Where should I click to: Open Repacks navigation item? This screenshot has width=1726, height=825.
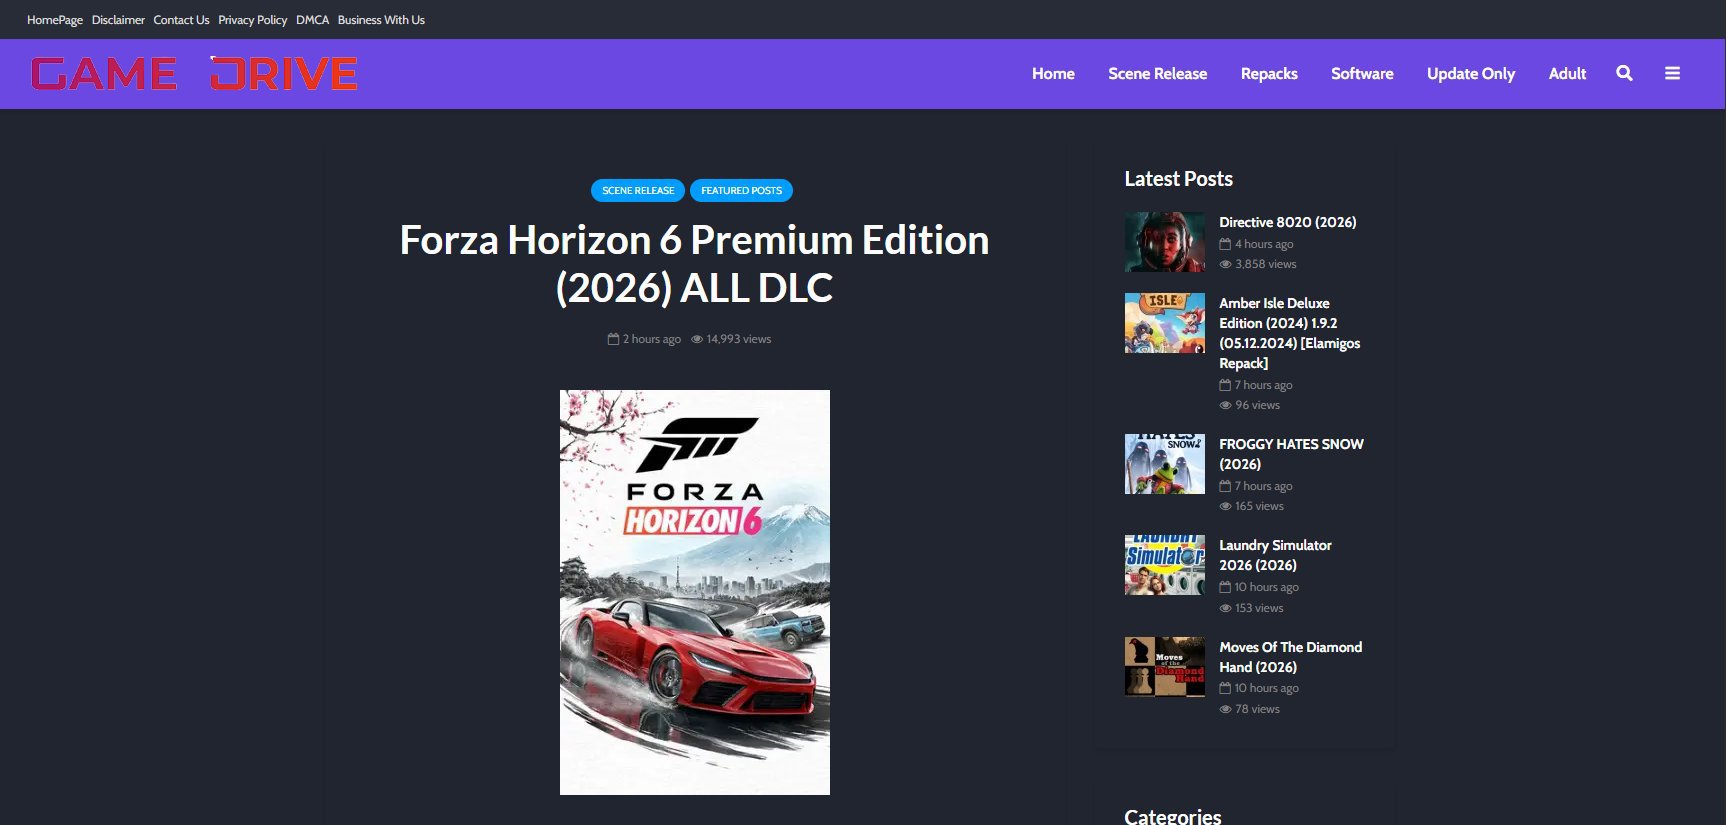click(1269, 73)
